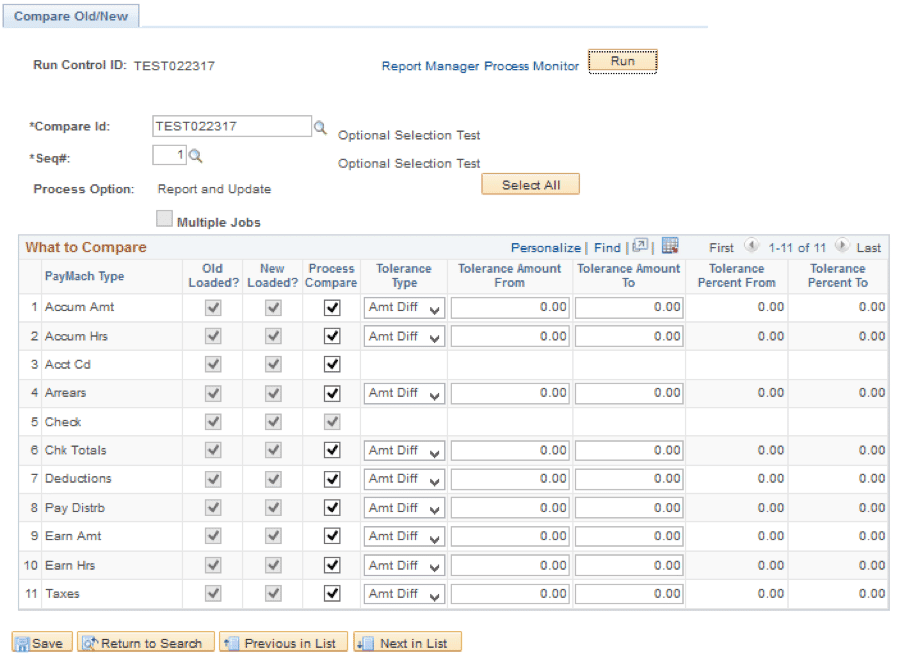
Task: Select the Compare Old/New tab
Action: point(71,16)
